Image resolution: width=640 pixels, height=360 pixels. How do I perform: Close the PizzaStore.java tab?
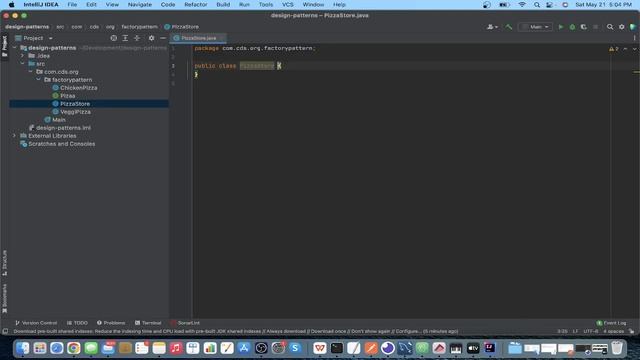point(221,38)
